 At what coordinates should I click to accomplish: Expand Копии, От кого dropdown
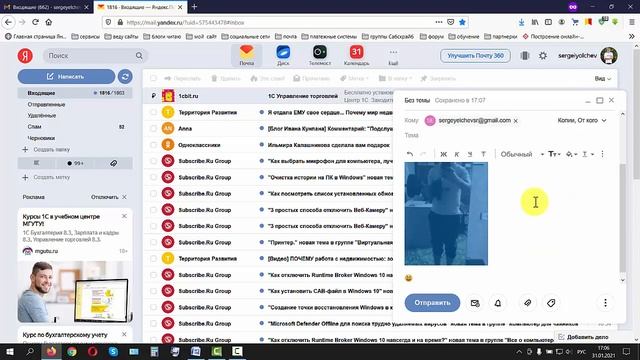click(x=582, y=120)
